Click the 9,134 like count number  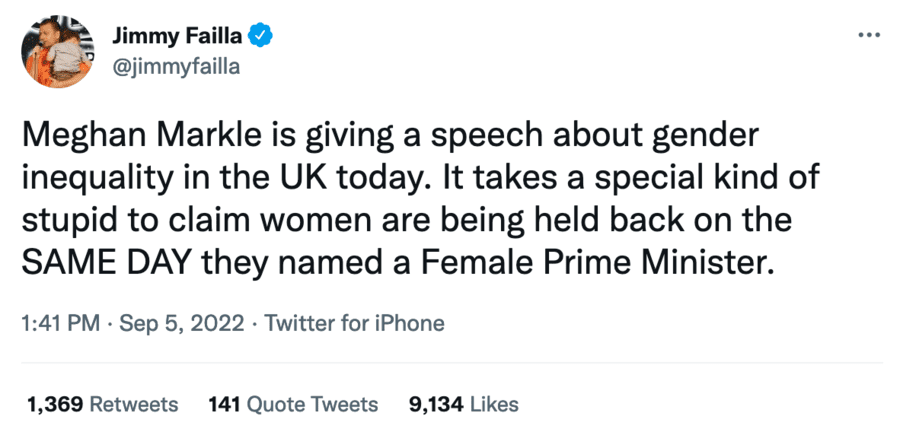coord(437,404)
